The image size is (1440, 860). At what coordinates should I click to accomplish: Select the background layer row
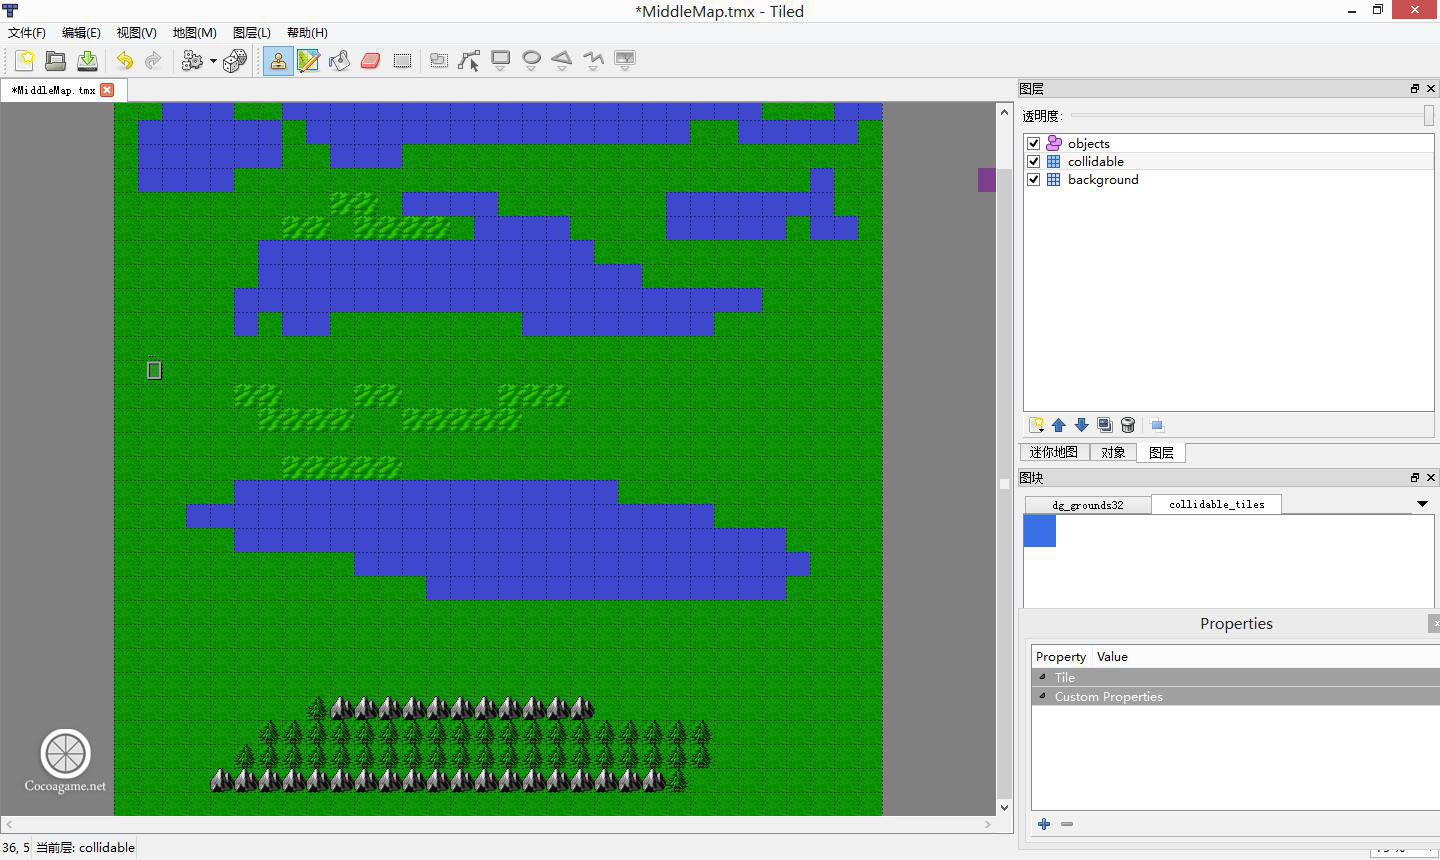click(x=1229, y=179)
